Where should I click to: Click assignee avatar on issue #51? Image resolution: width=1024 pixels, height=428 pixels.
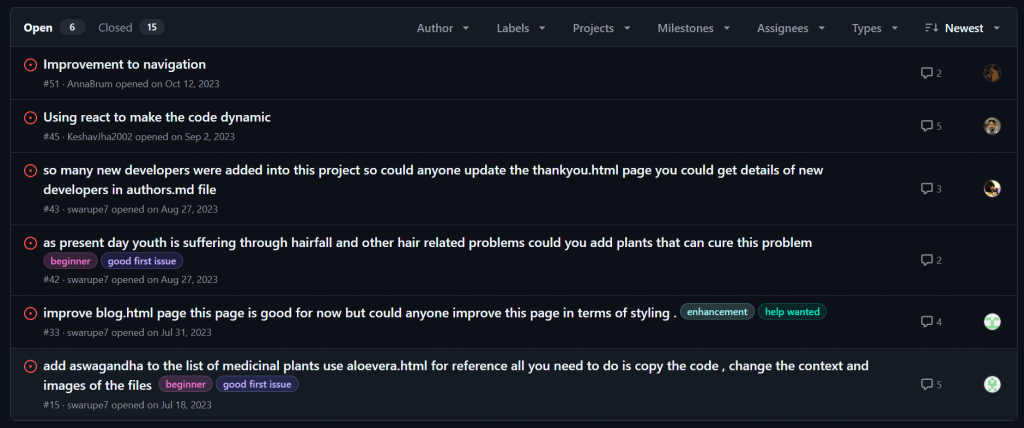click(992, 73)
